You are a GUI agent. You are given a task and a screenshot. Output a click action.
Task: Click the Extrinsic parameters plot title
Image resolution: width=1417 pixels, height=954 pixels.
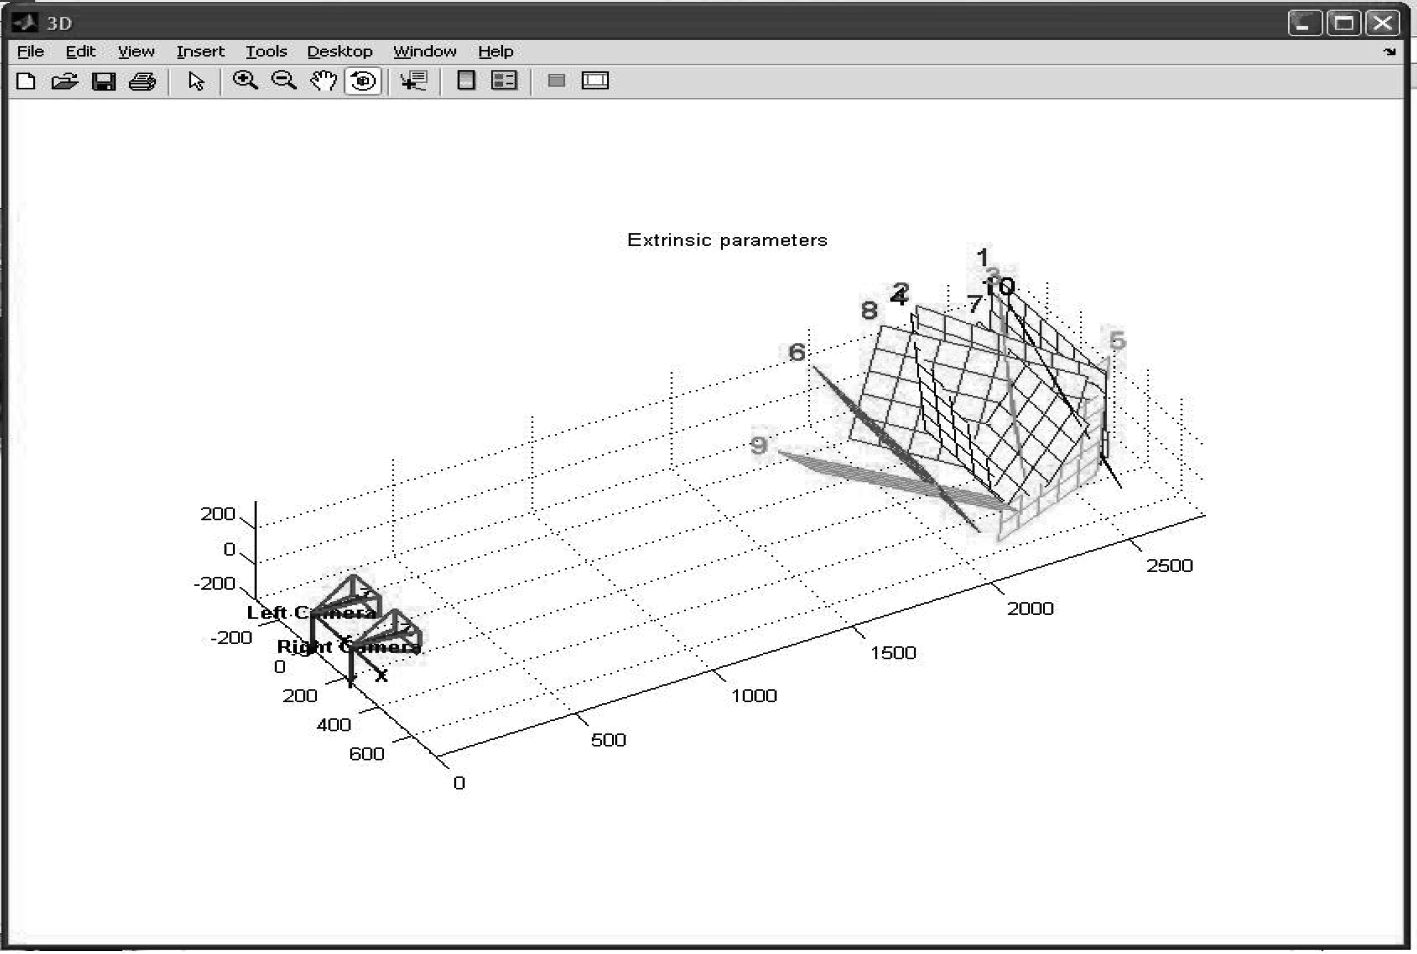[727, 240]
